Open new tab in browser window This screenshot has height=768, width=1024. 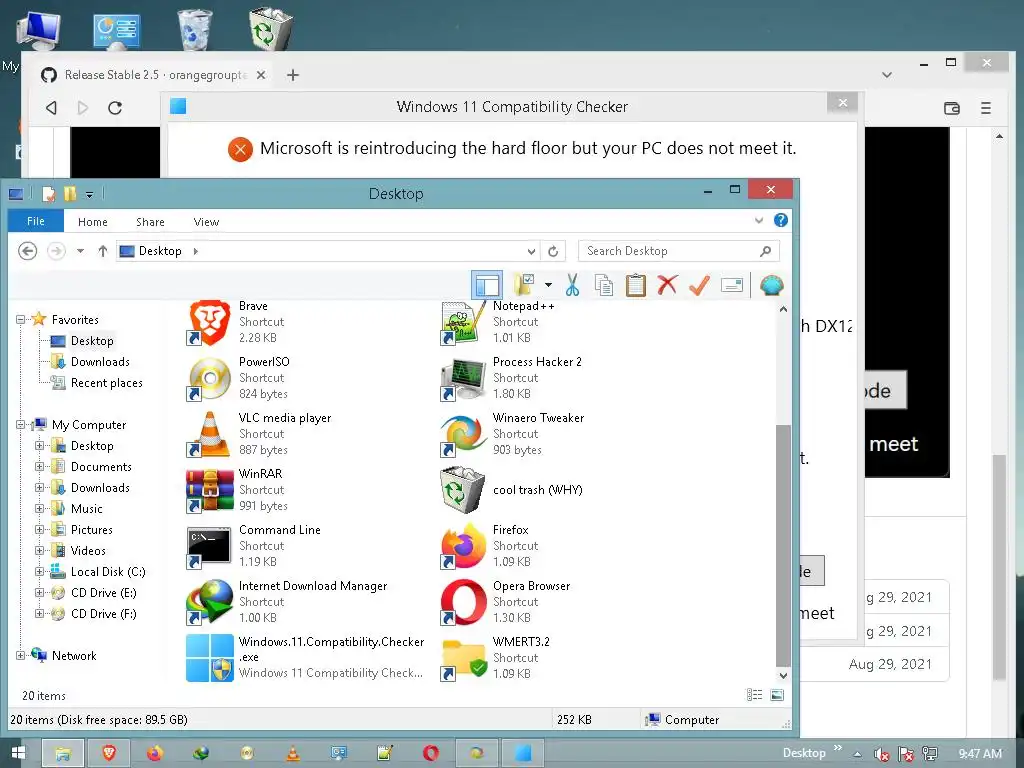(x=293, y=75)
